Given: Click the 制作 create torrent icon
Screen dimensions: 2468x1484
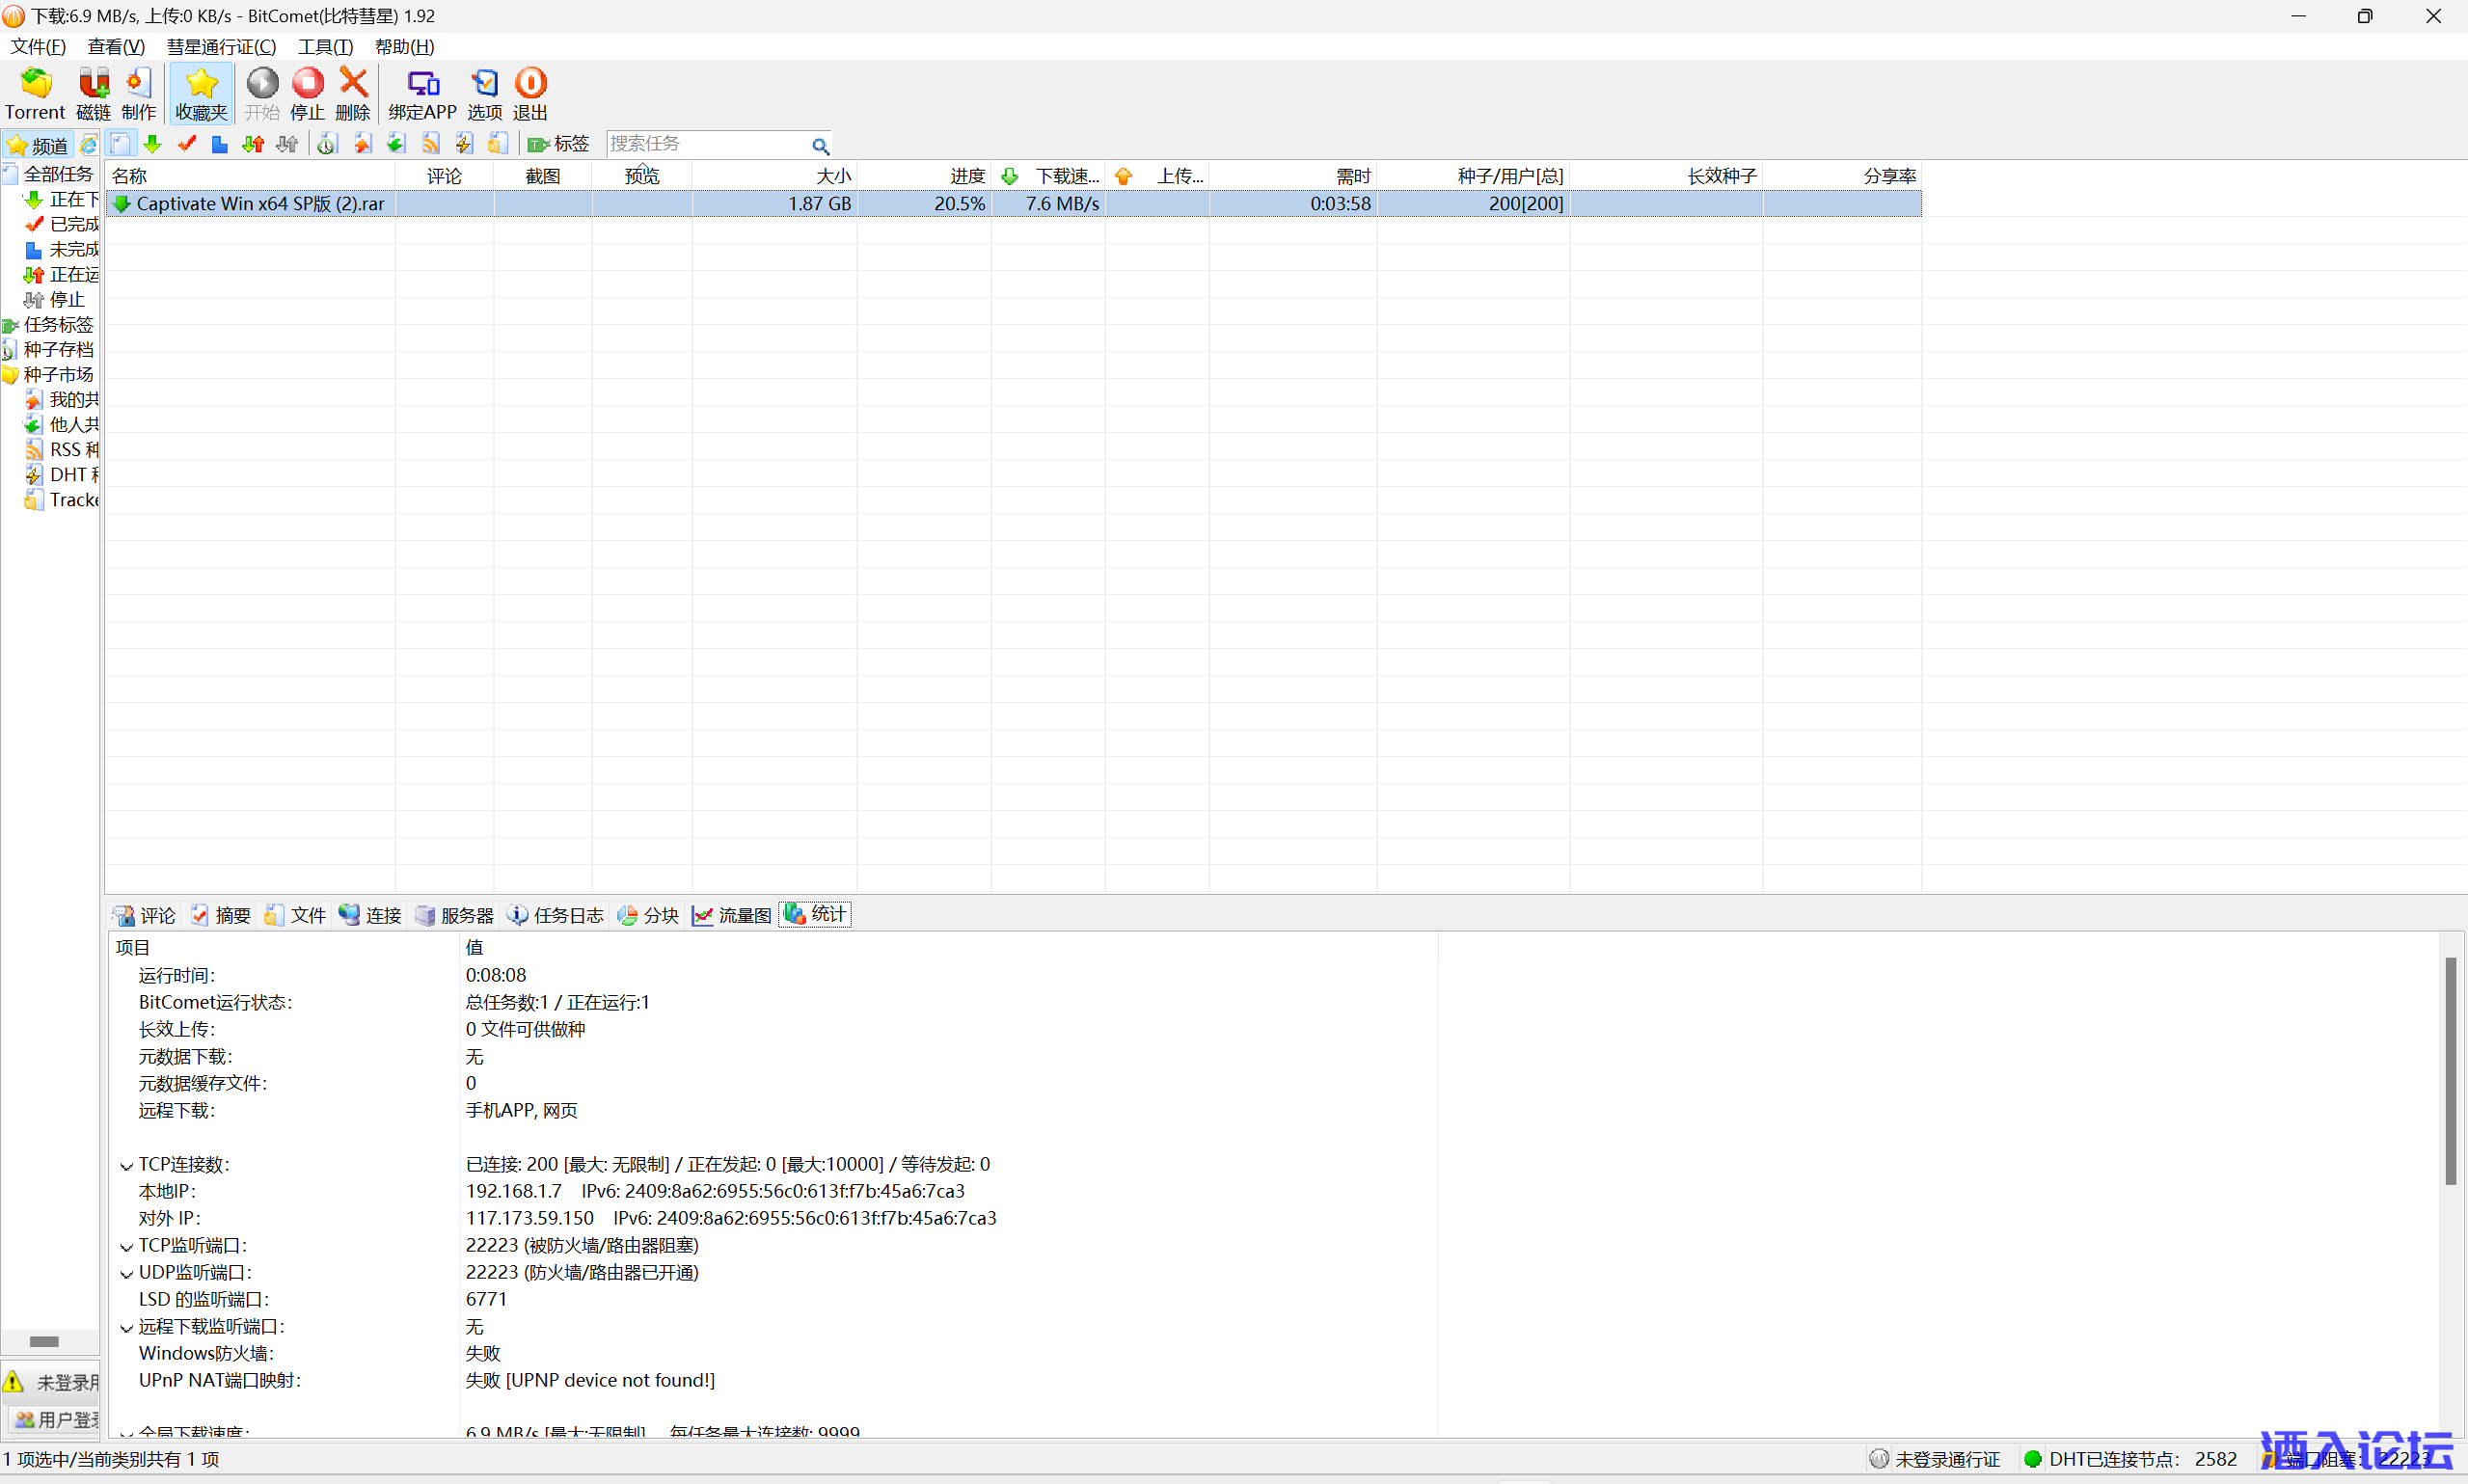Looking at the screenshot, I should (139, 84).
